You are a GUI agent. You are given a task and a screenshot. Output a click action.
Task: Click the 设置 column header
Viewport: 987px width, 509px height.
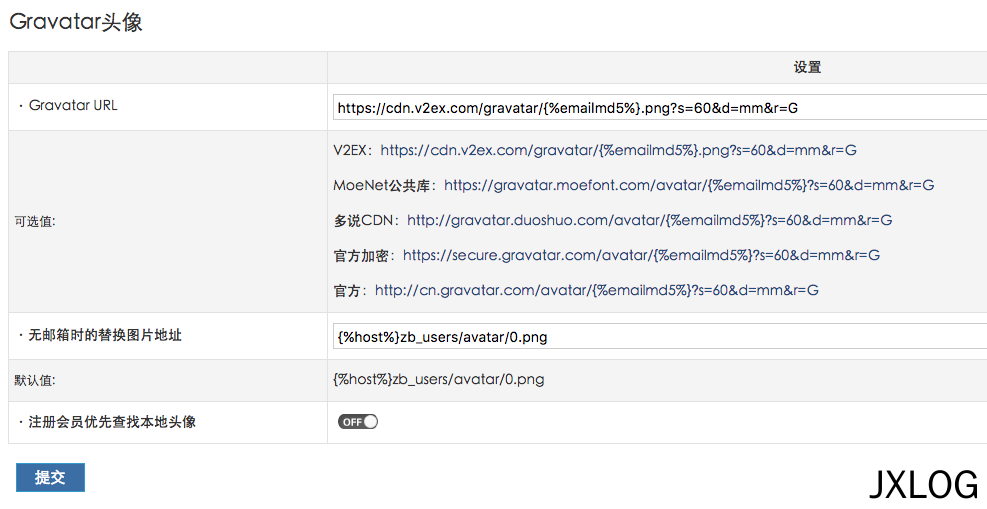(x=807, y=67)
